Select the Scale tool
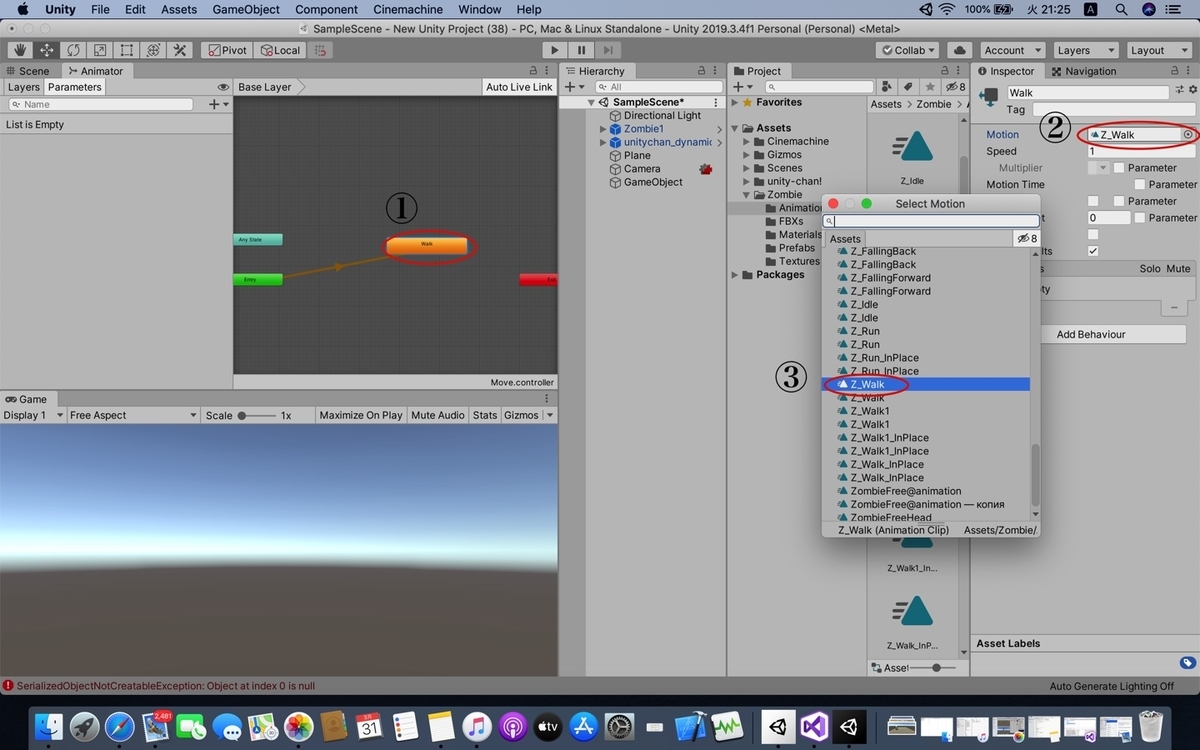1200x750 pixels. (x=100, y=50)
